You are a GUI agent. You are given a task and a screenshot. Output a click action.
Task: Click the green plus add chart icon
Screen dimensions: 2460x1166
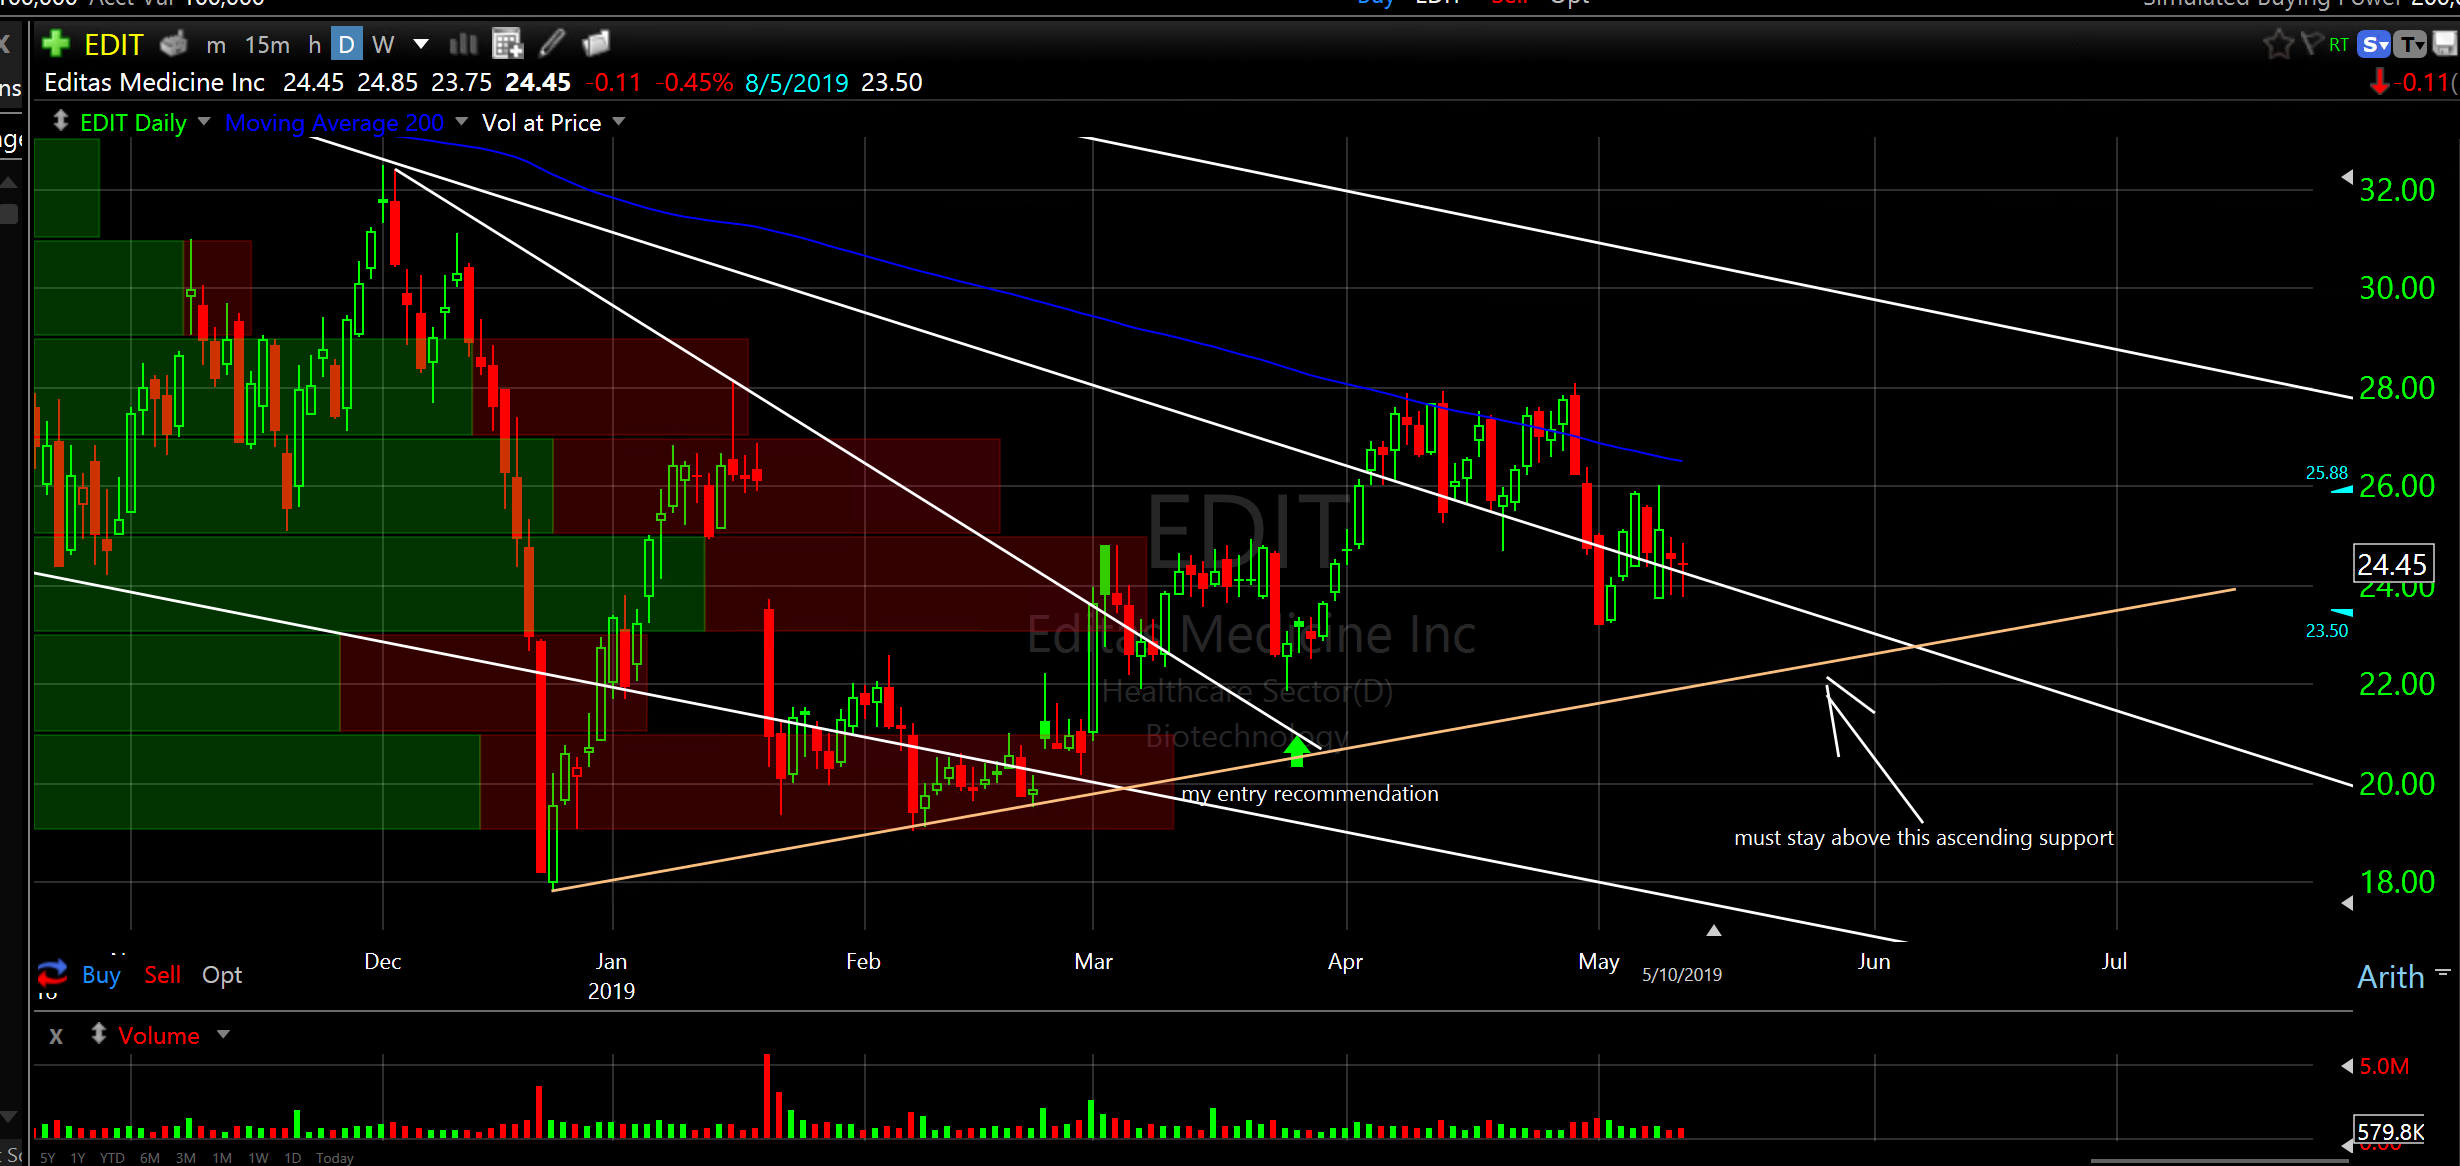[x=56, y=44]
